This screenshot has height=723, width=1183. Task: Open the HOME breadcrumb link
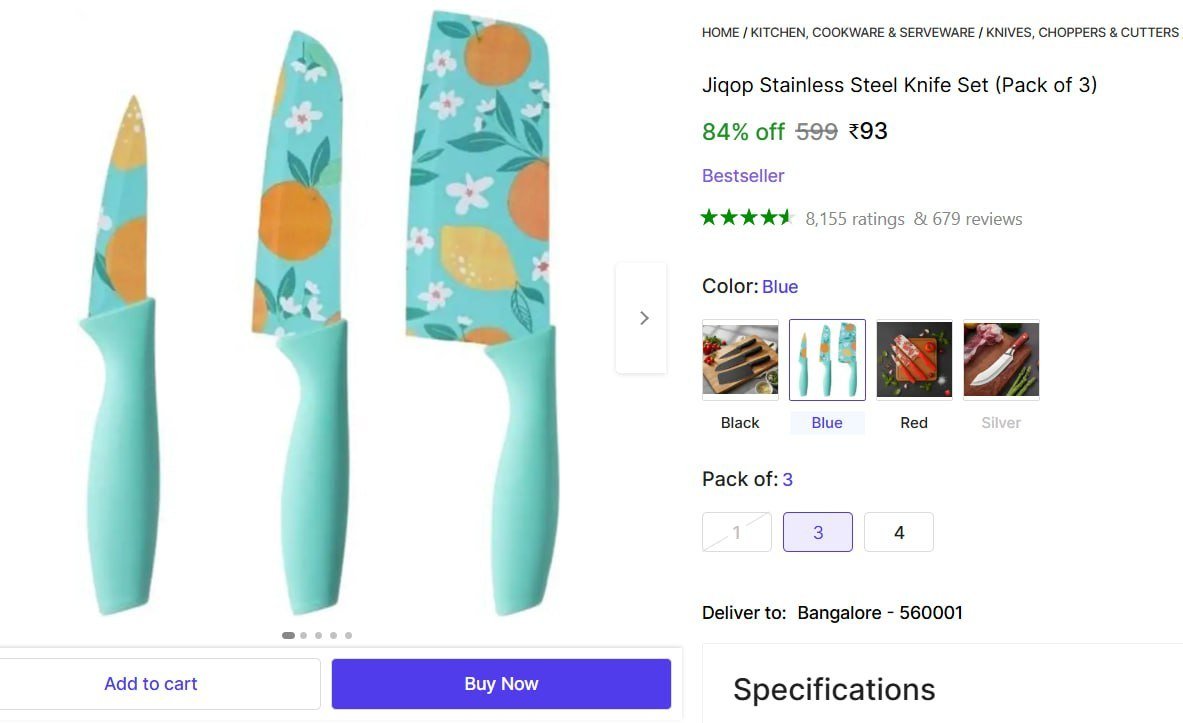click(x=719, y=32)
